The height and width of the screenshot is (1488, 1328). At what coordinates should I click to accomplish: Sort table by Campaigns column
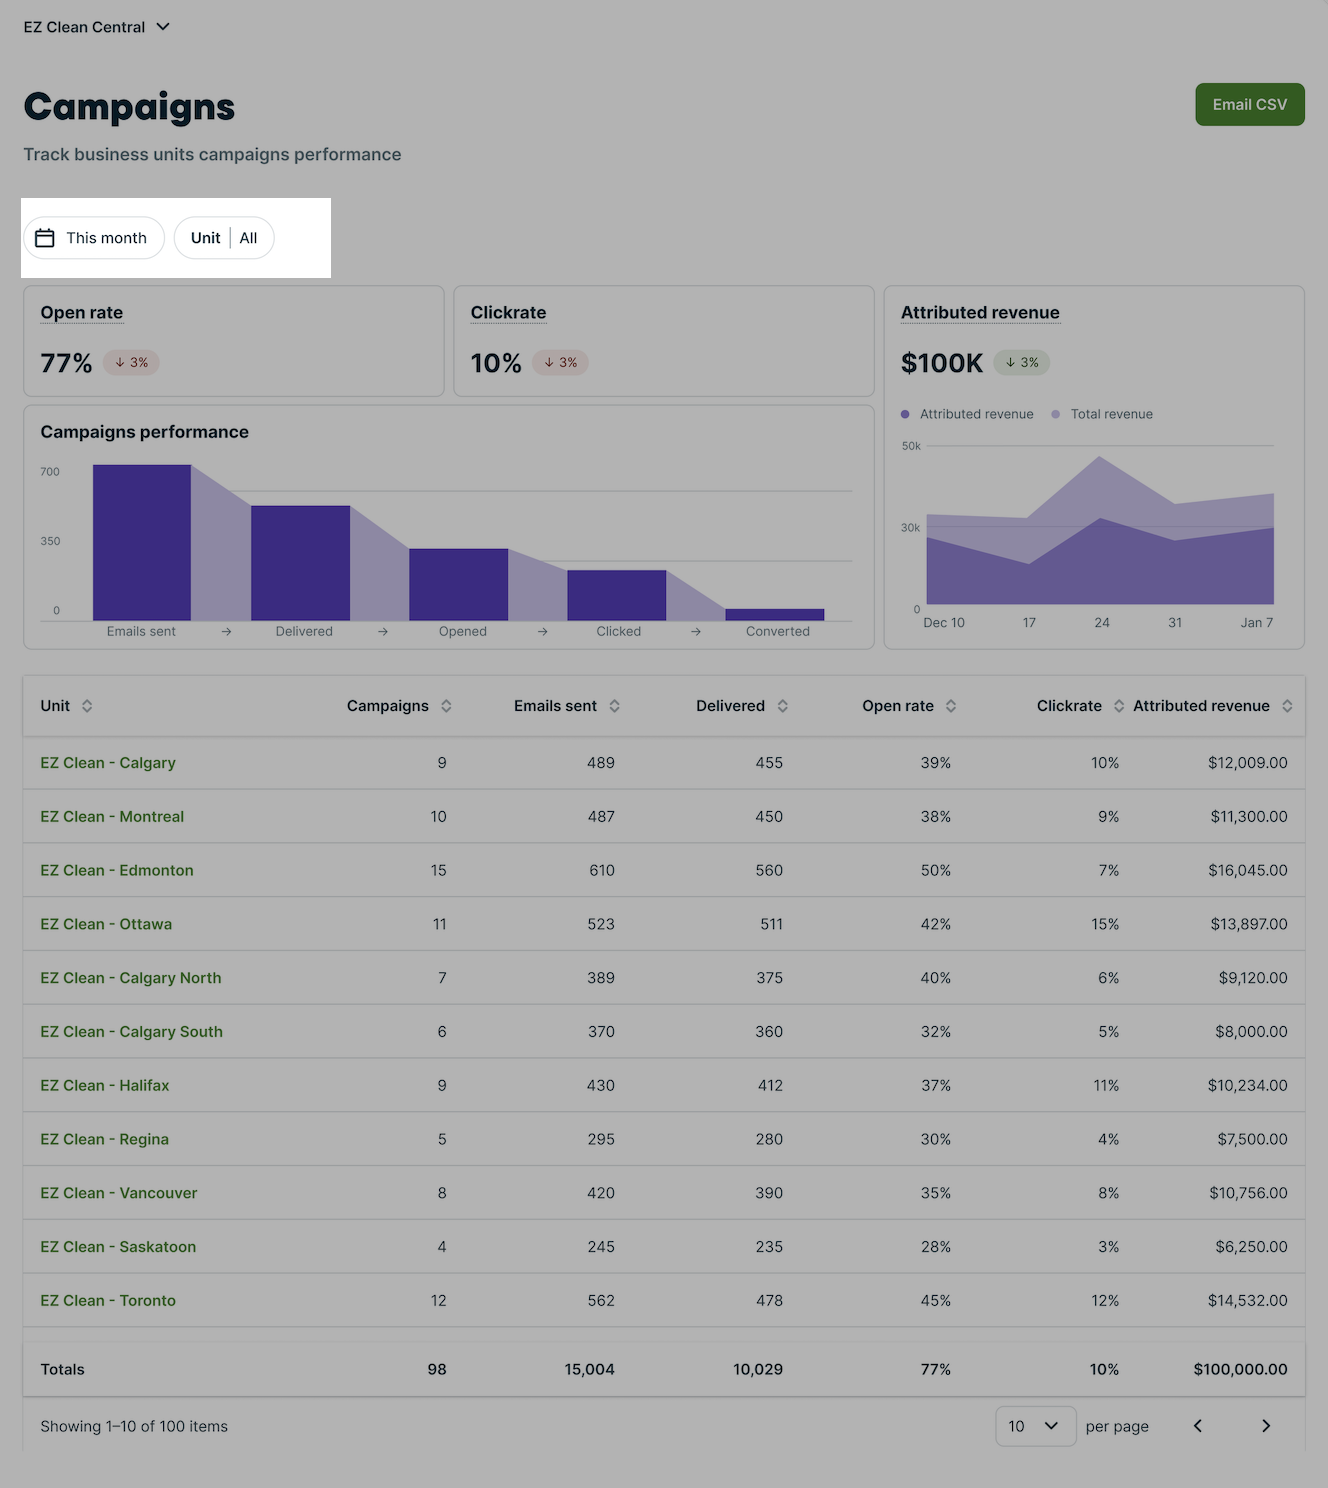pyautogui.click(x=446, y=706)
